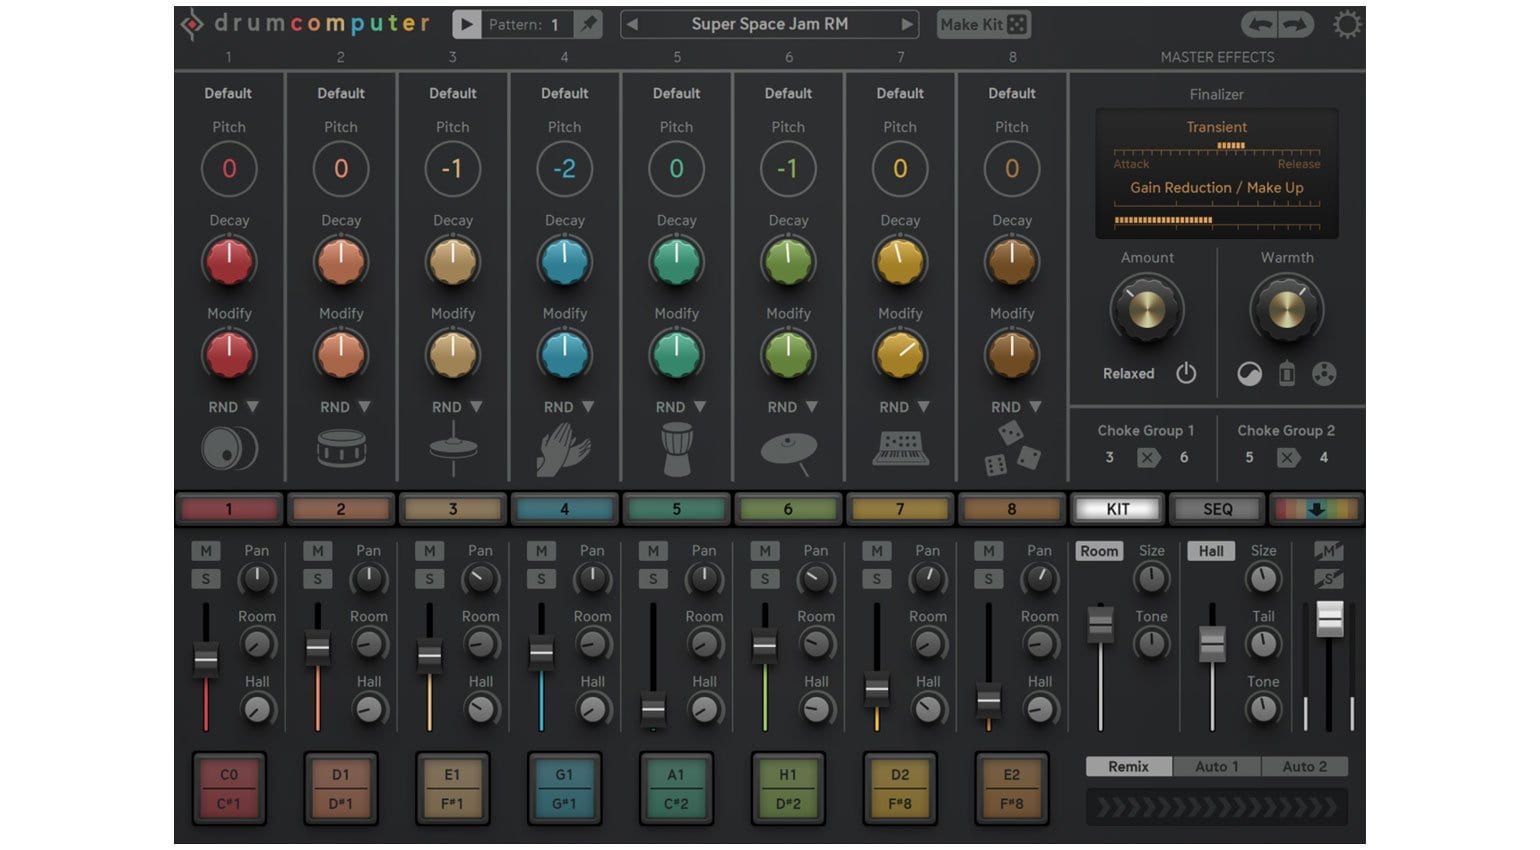
Task: Switch to the KIT tab
Action: coord(1118,509)
